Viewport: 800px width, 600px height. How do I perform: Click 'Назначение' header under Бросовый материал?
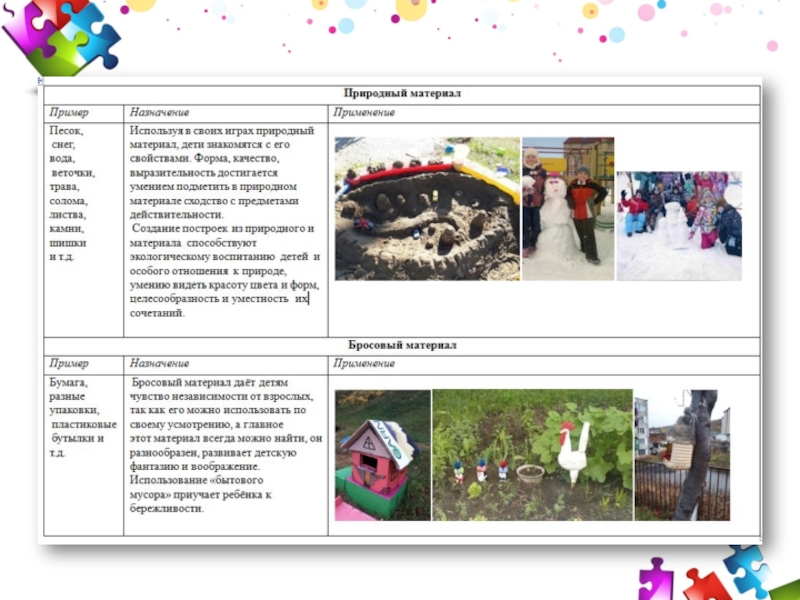pyautogui.click(x=159, y=364)
